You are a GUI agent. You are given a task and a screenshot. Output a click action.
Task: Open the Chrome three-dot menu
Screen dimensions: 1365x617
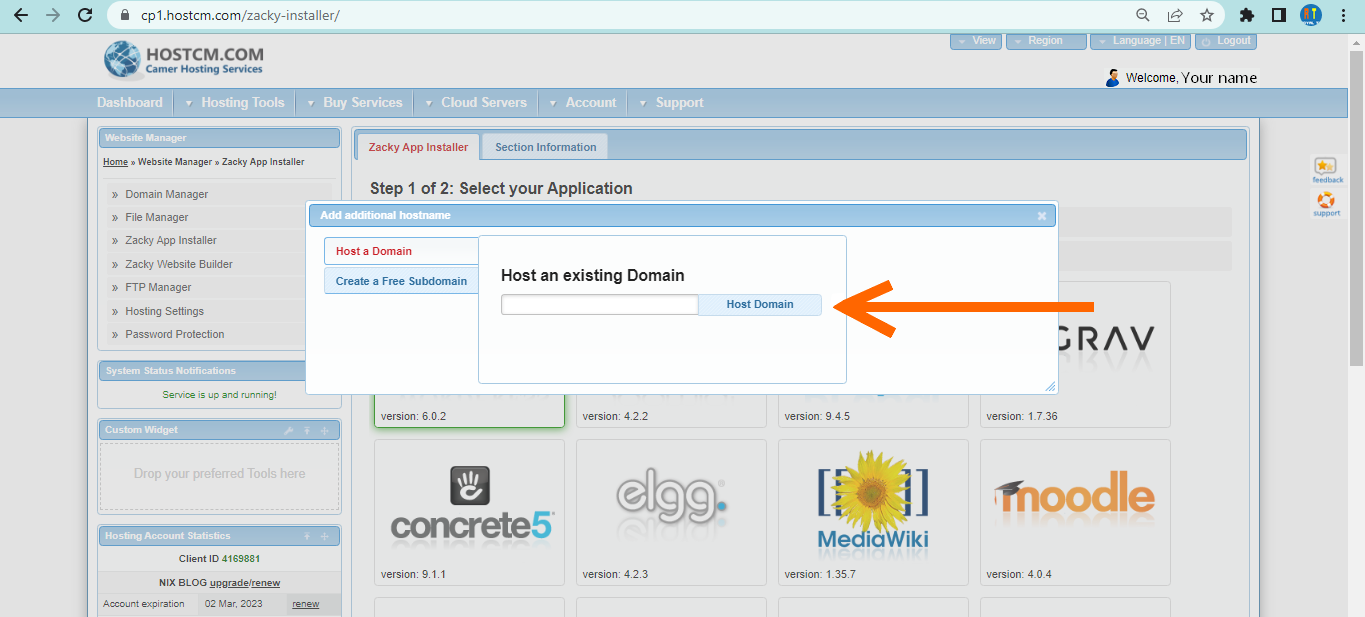pyautogui.click(x=1343, y=15)
